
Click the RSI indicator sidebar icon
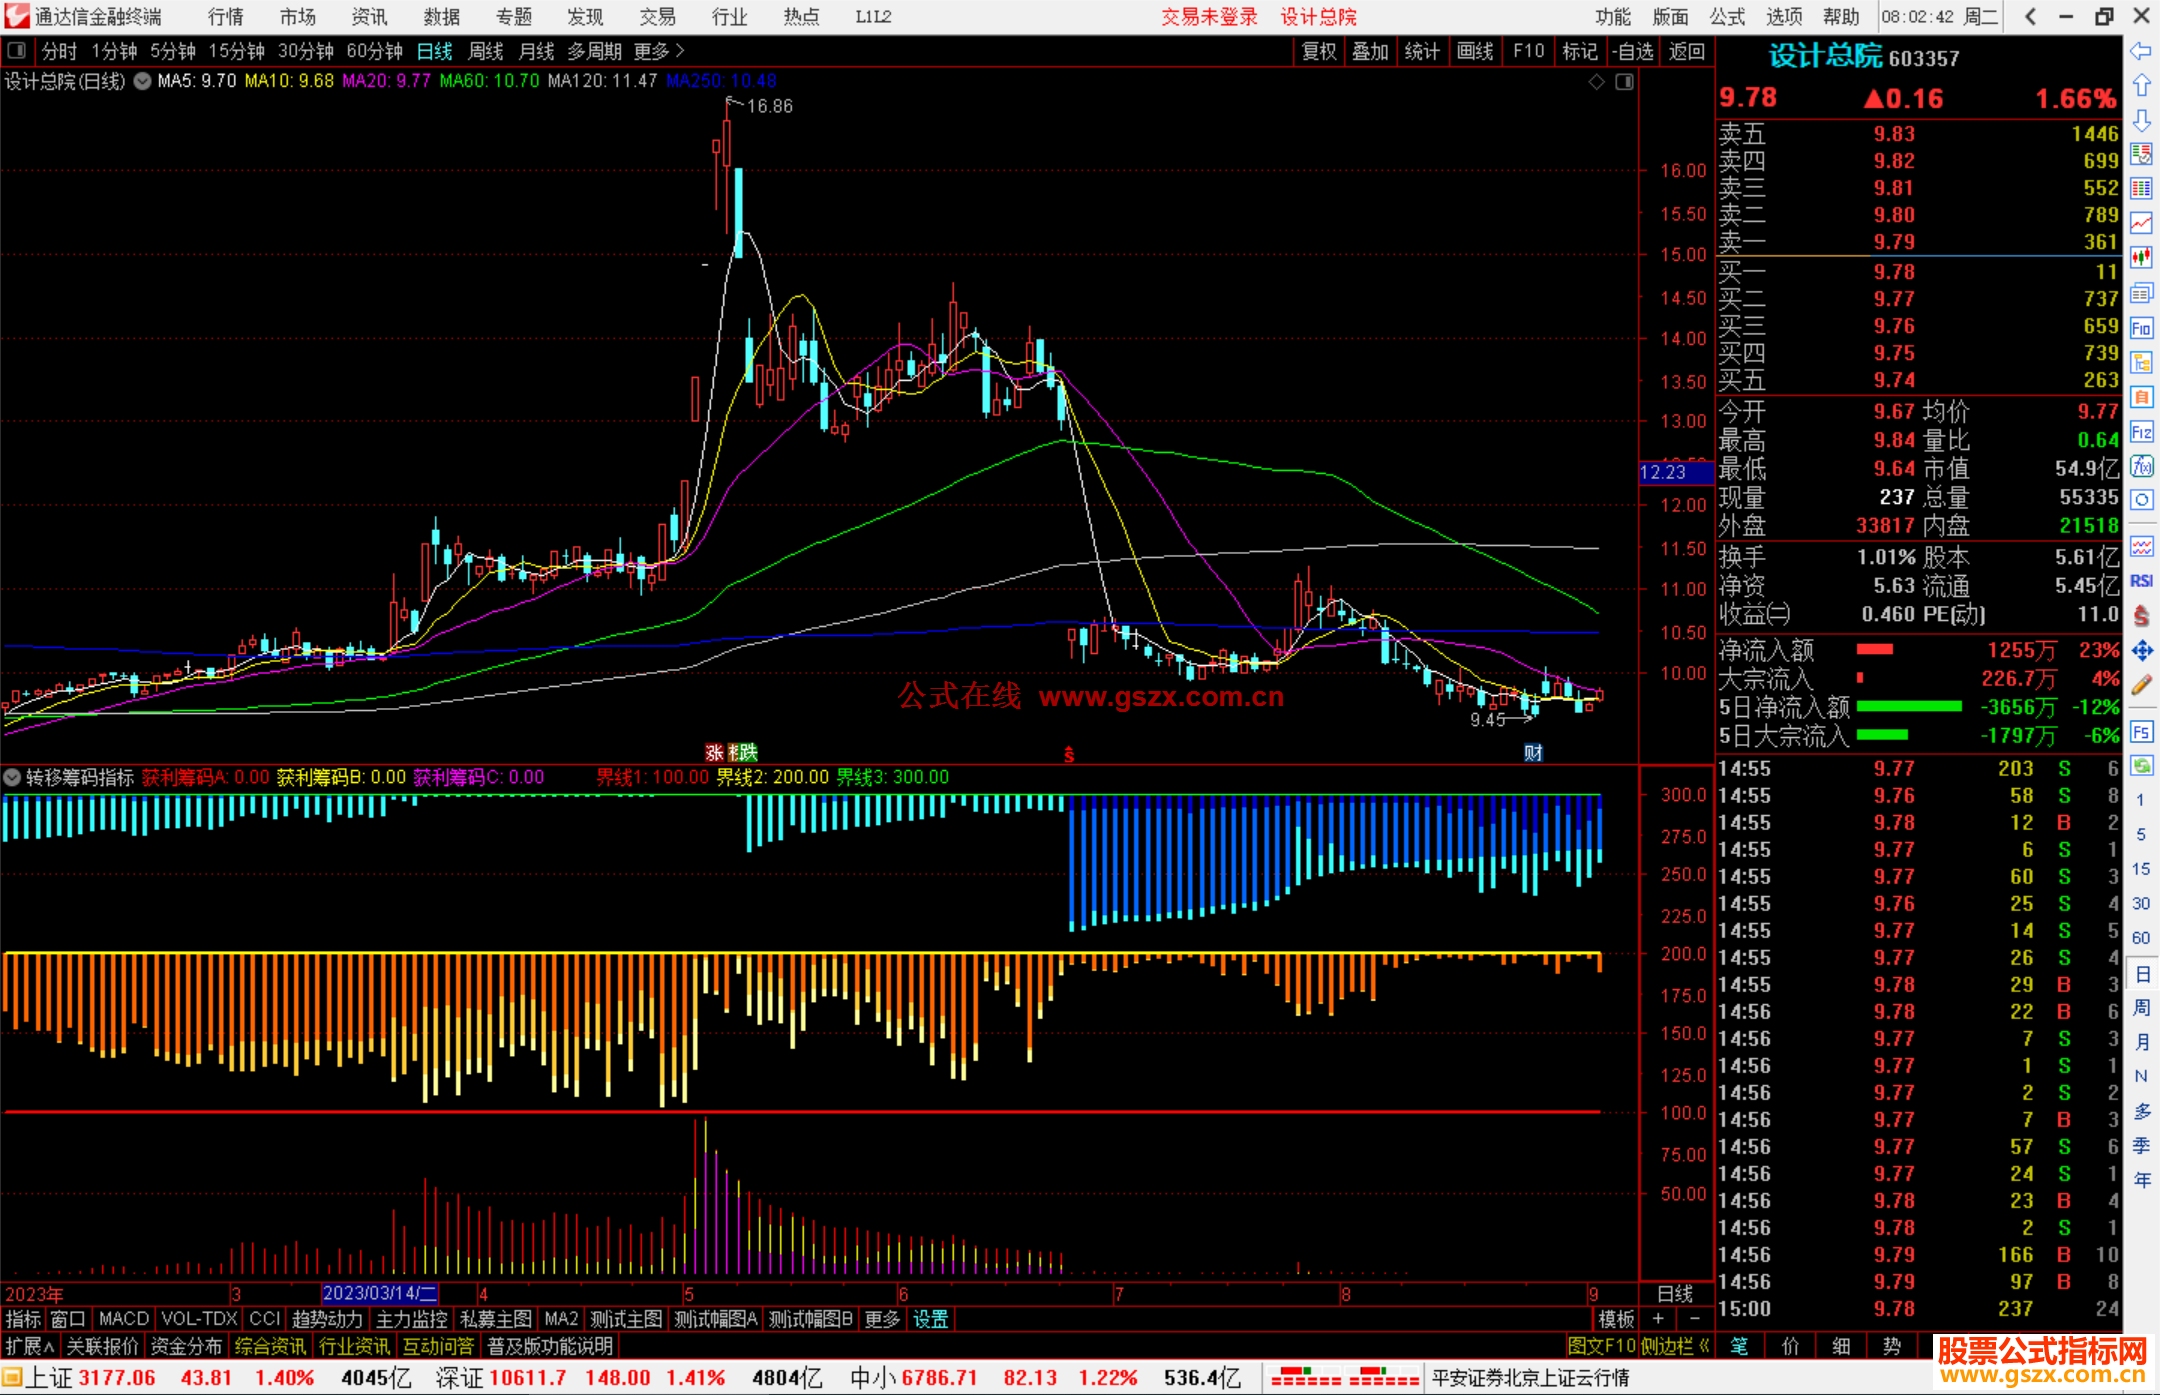[2141, 581]
